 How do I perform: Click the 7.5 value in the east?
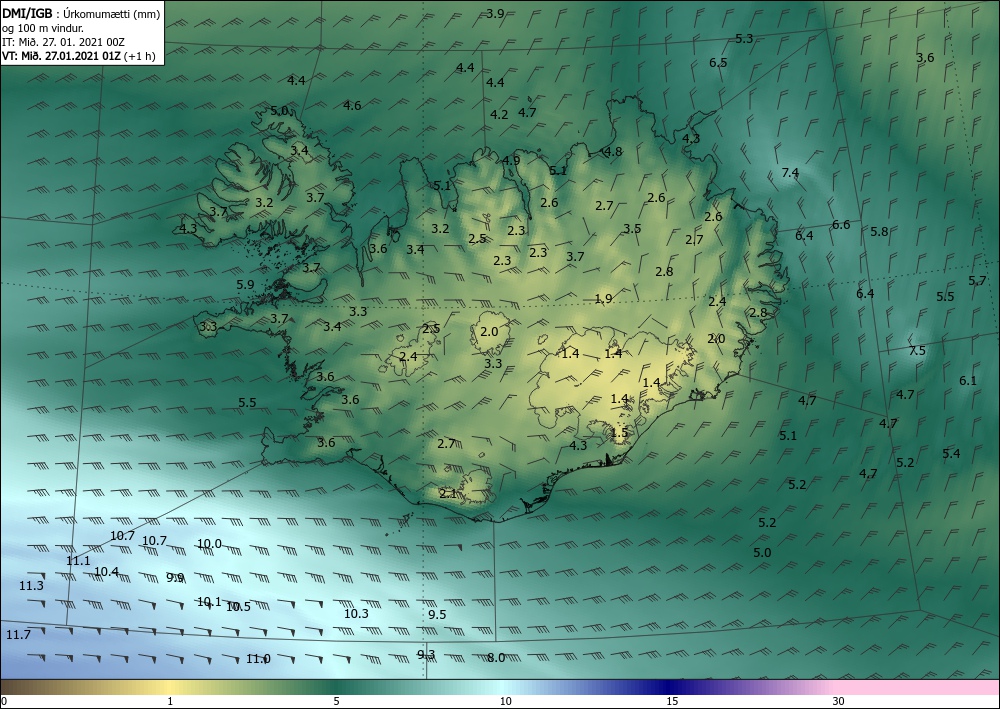click(x=916, y=351)
